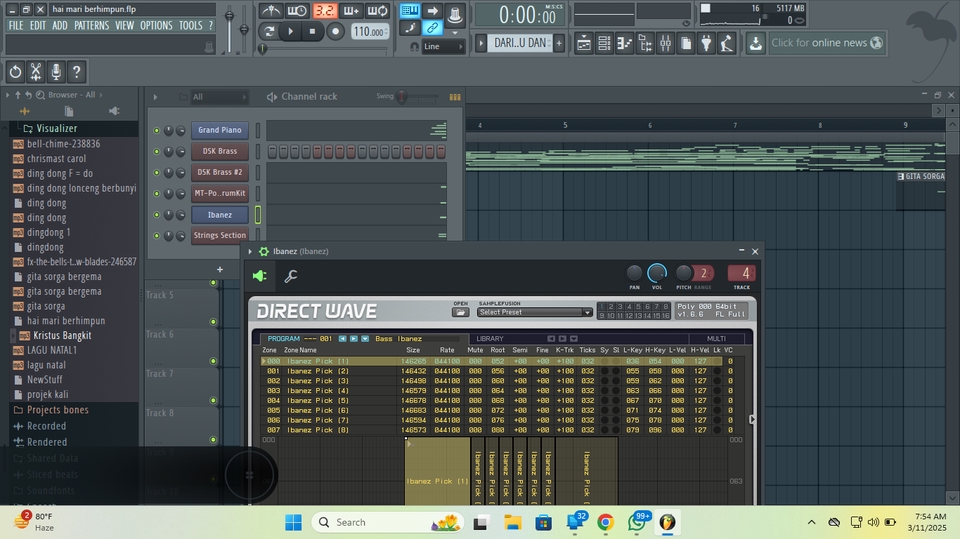Open the PATTERNS menu
Viewport: 960px width, 539px height.
(92, 26)
